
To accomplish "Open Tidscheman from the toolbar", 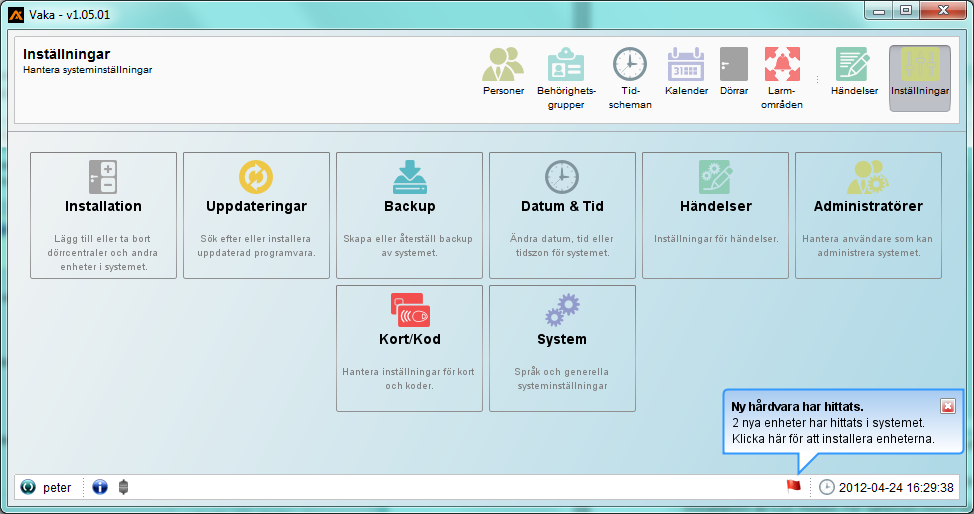I will tap(630, 78).
